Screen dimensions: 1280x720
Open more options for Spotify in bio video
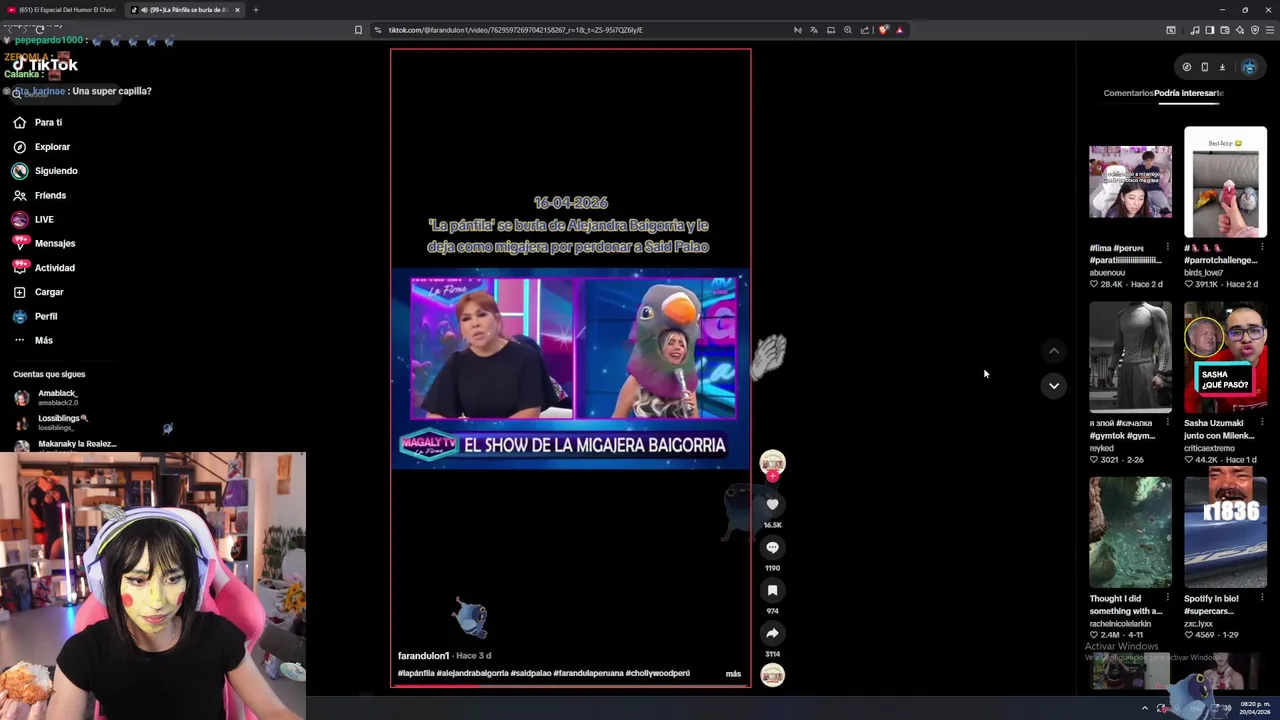[1262, 598]
